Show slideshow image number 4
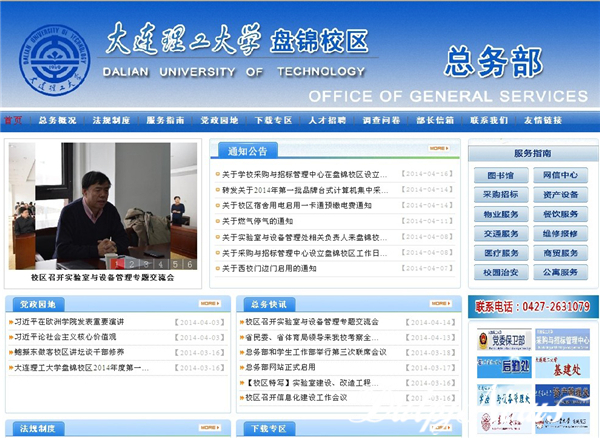The width and height of the screenshot is (600, 438). 161,264
